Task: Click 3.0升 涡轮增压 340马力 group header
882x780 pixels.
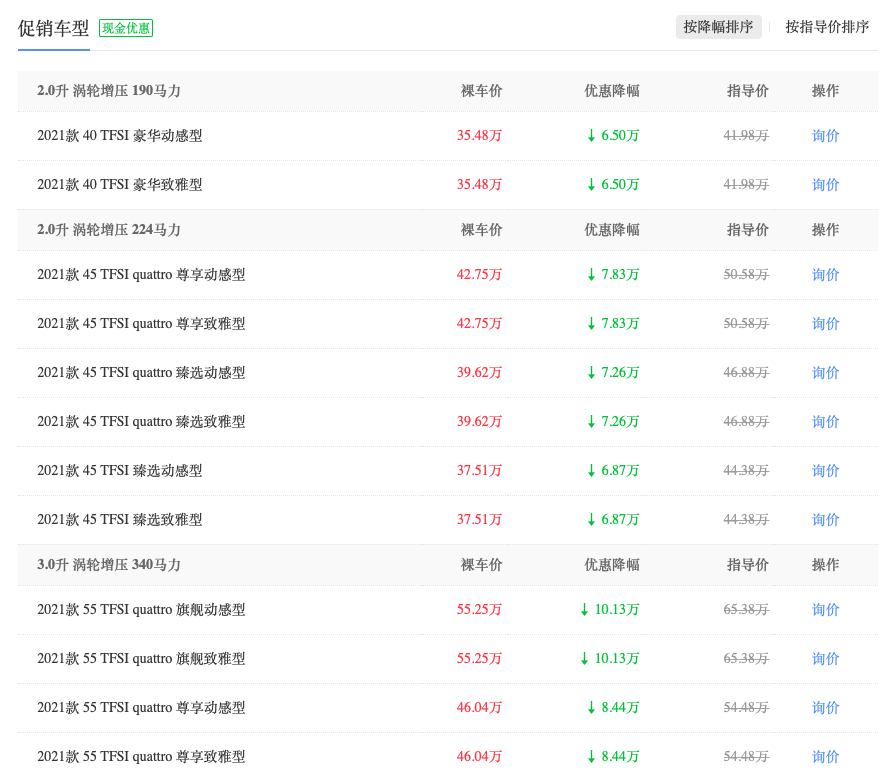Action: 109,565
